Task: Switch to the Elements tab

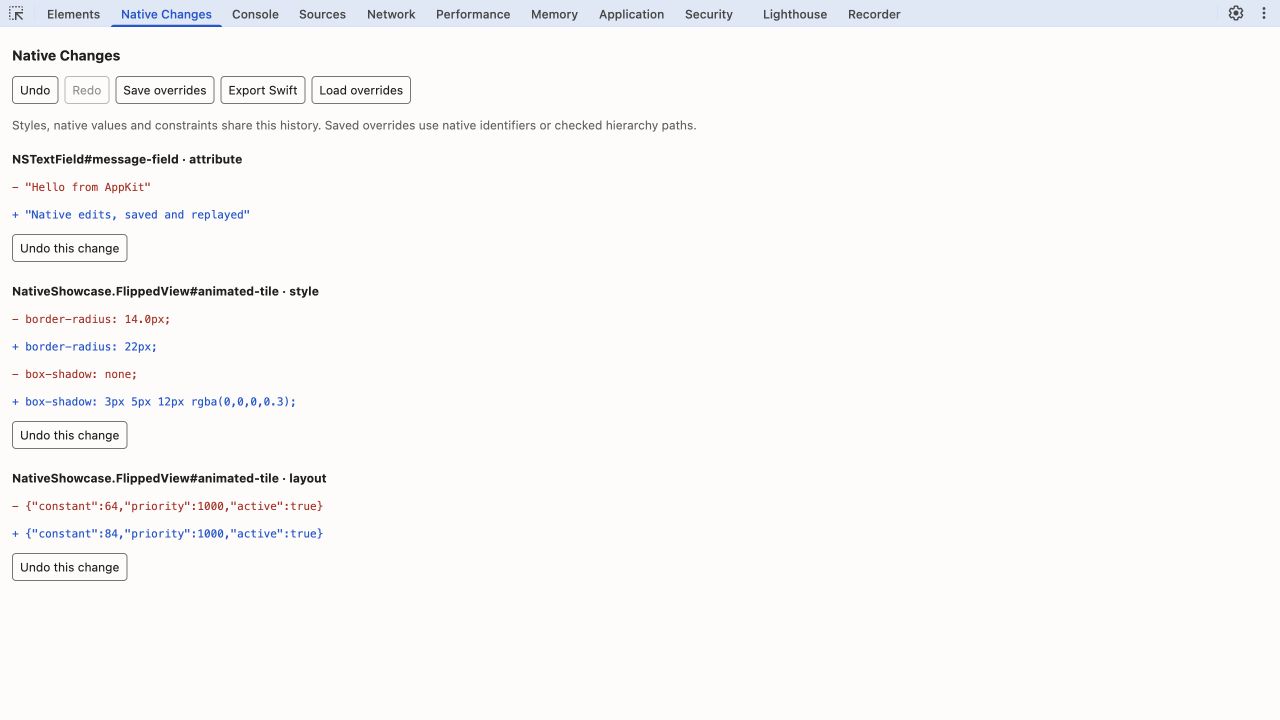Action: (x=73, y=14)
